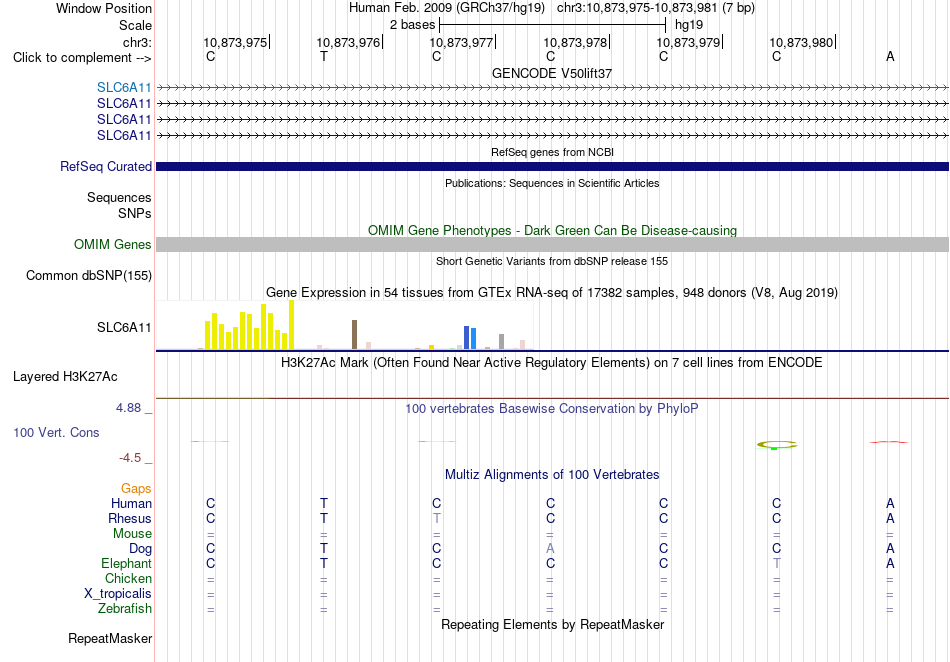The image size is (950, 662).
Task: Open 'Short Genetic Variants from dbSNP release 155'
Action: point(552,261)
